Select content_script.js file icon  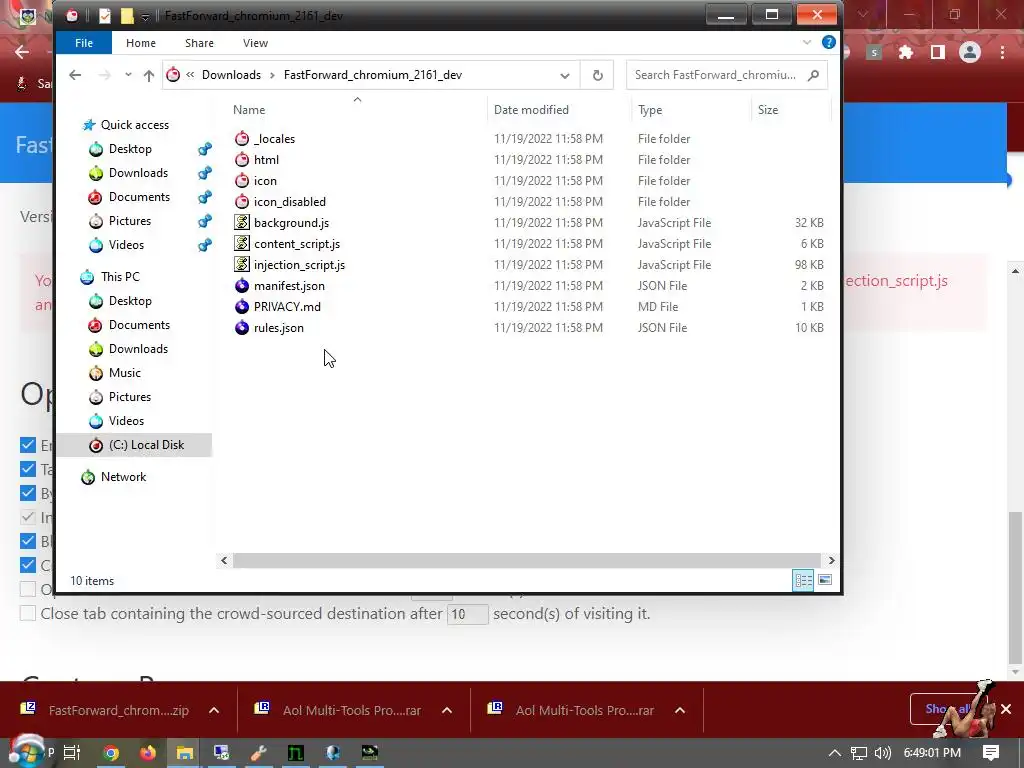242,243
